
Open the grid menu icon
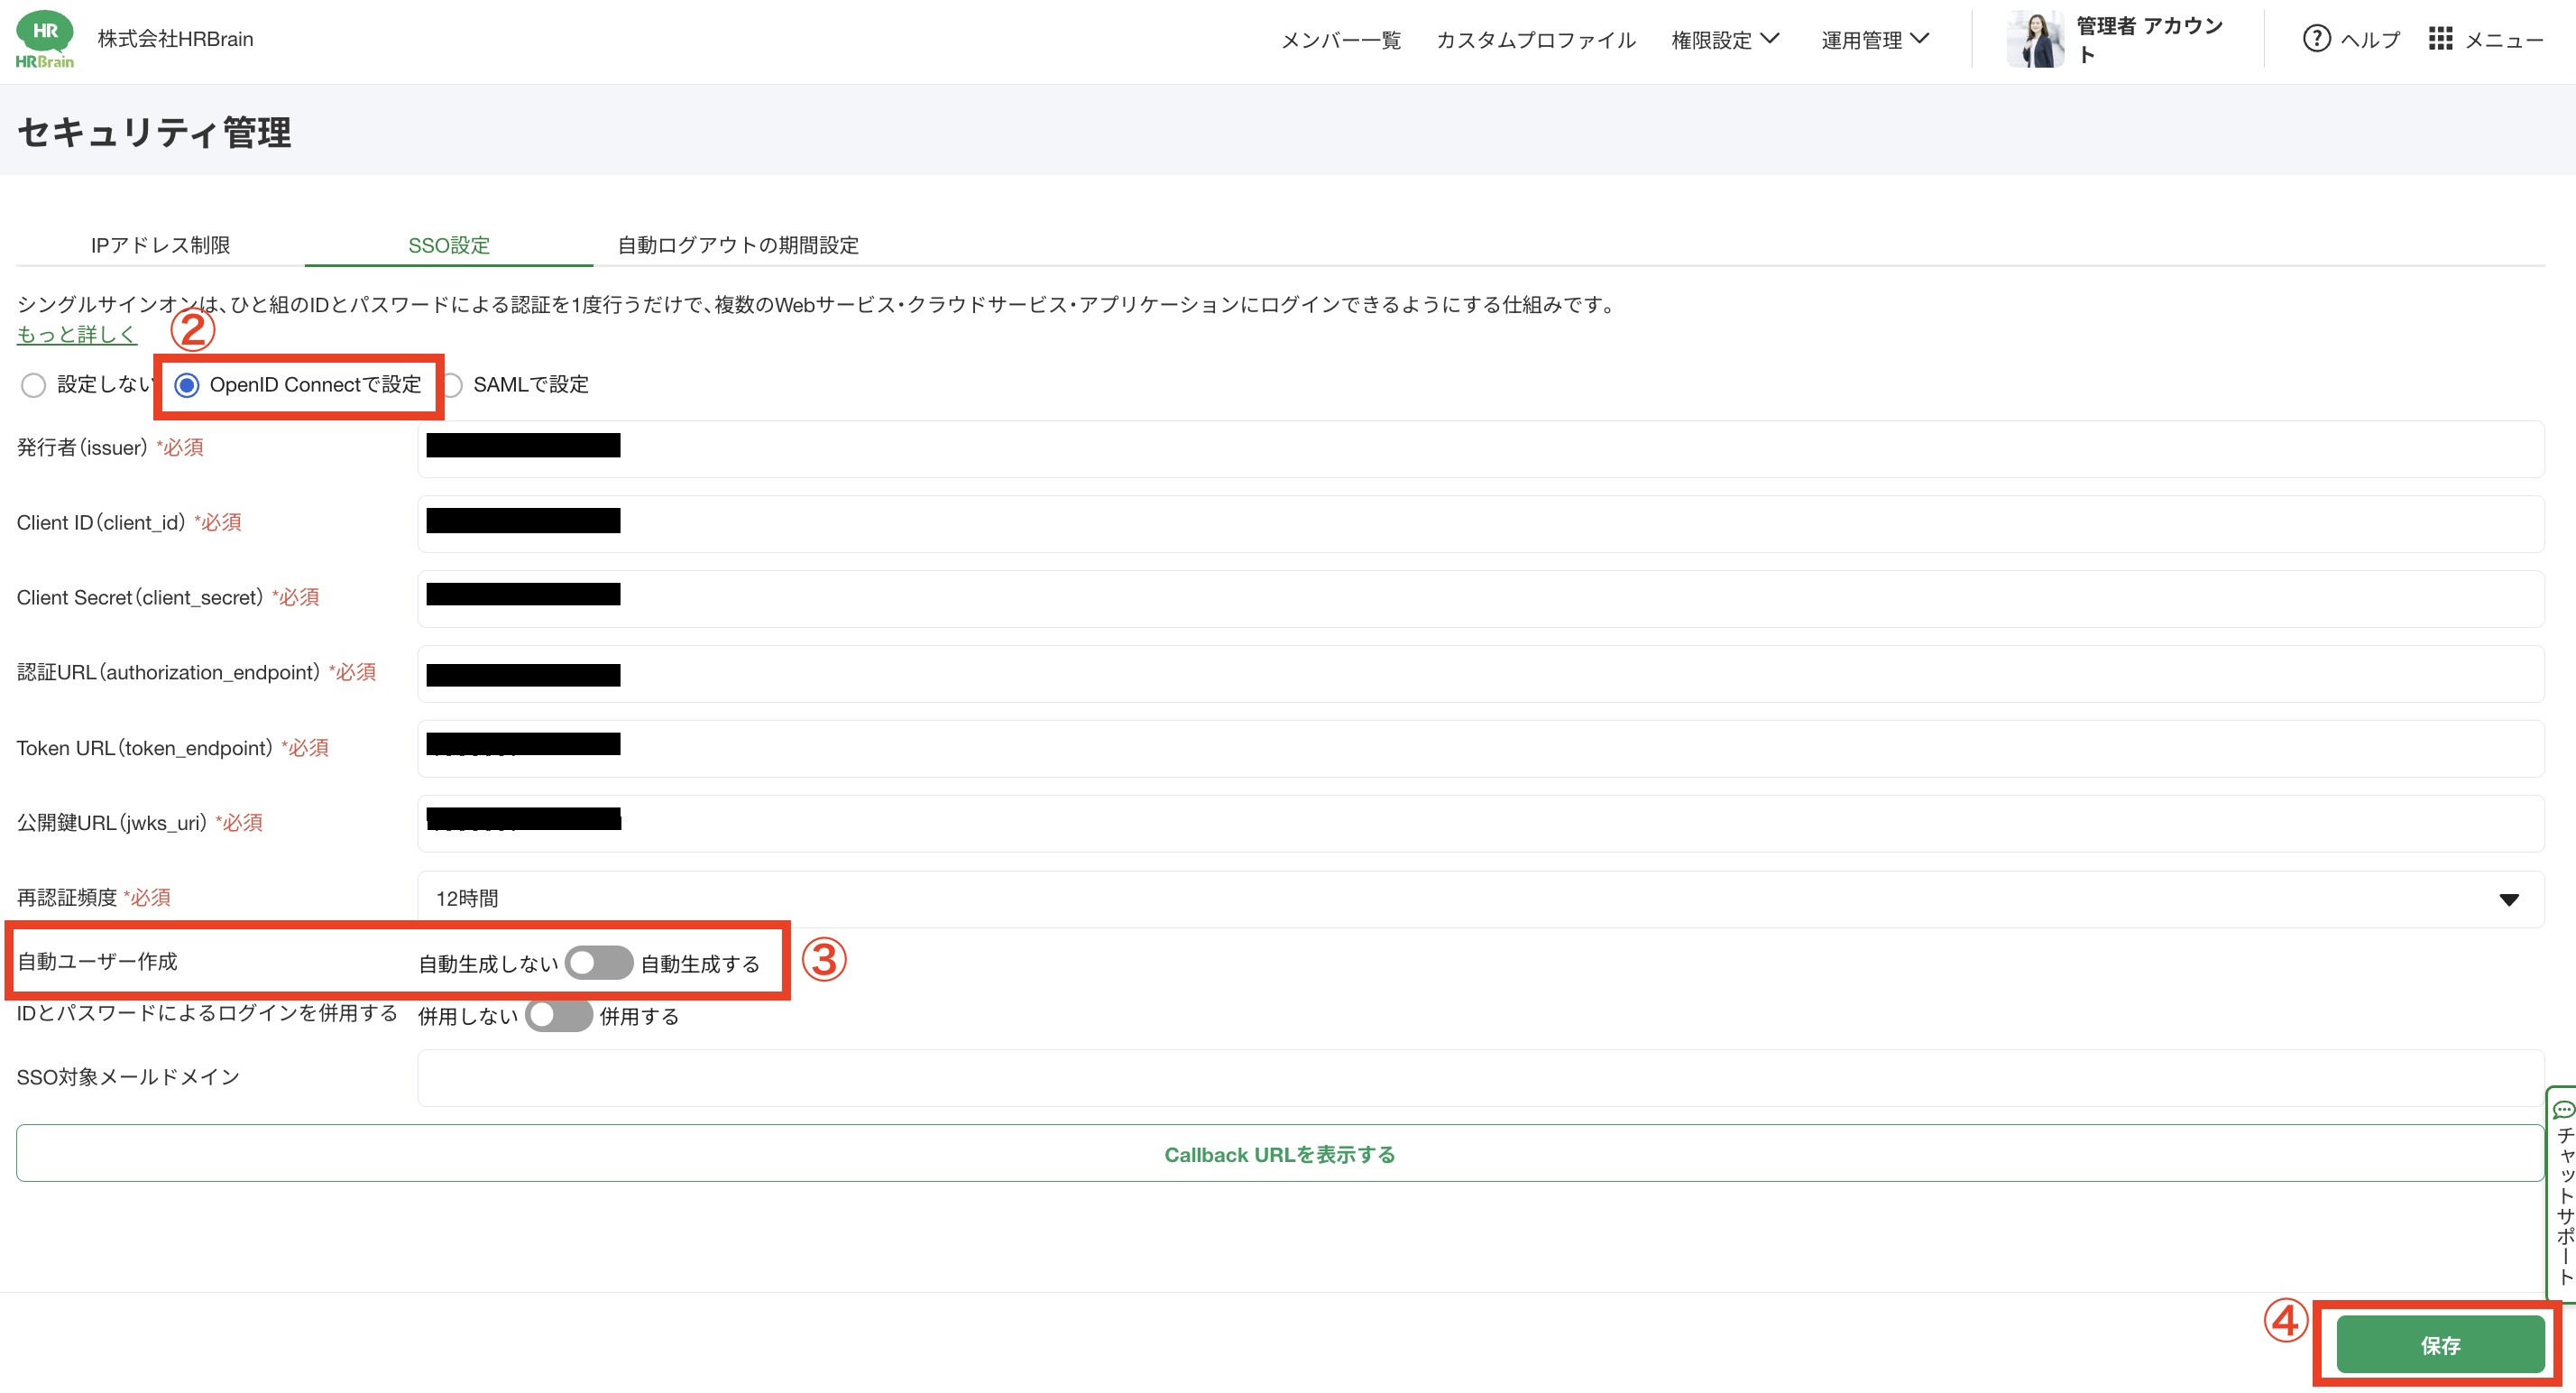point(2440,39)
